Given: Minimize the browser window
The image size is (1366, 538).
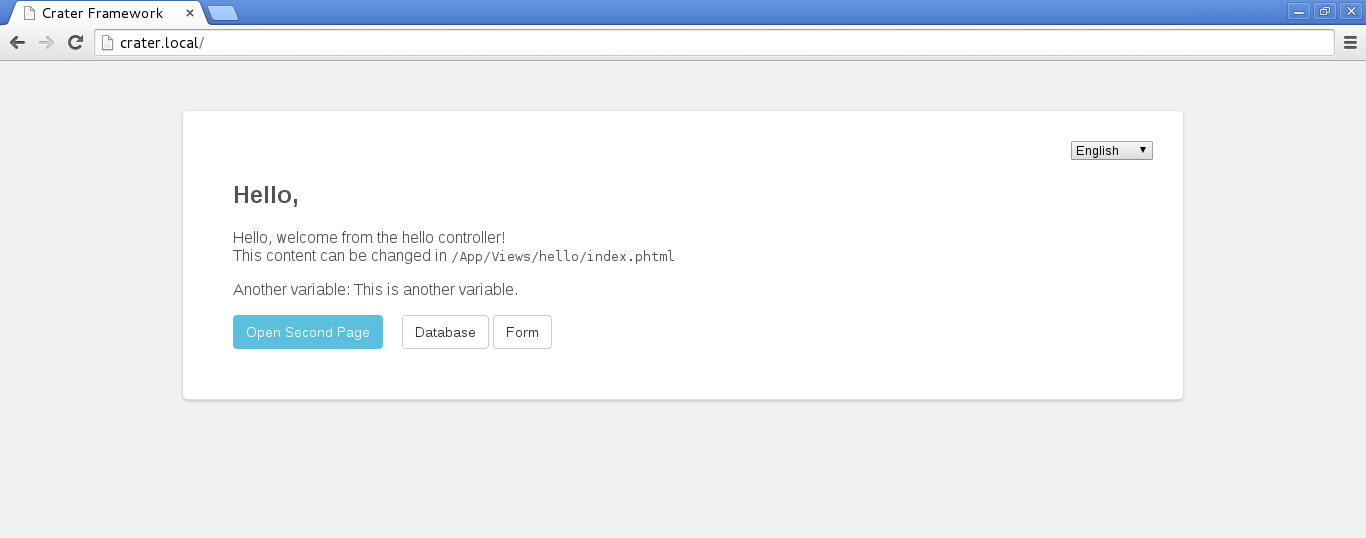Looking at the screenshot, I should [x=1299, y=11].
